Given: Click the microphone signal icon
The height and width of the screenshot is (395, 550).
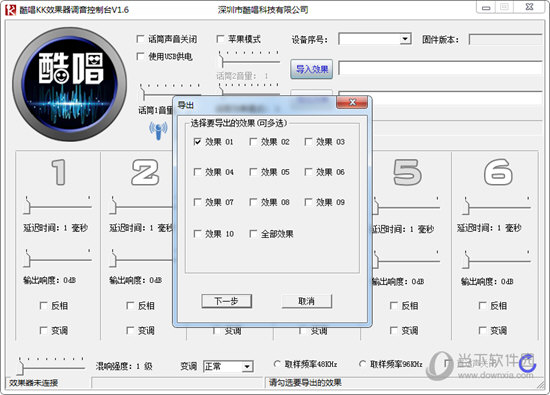Looking at the screenshot, I should pyautogui.click(x=158, y=131).
